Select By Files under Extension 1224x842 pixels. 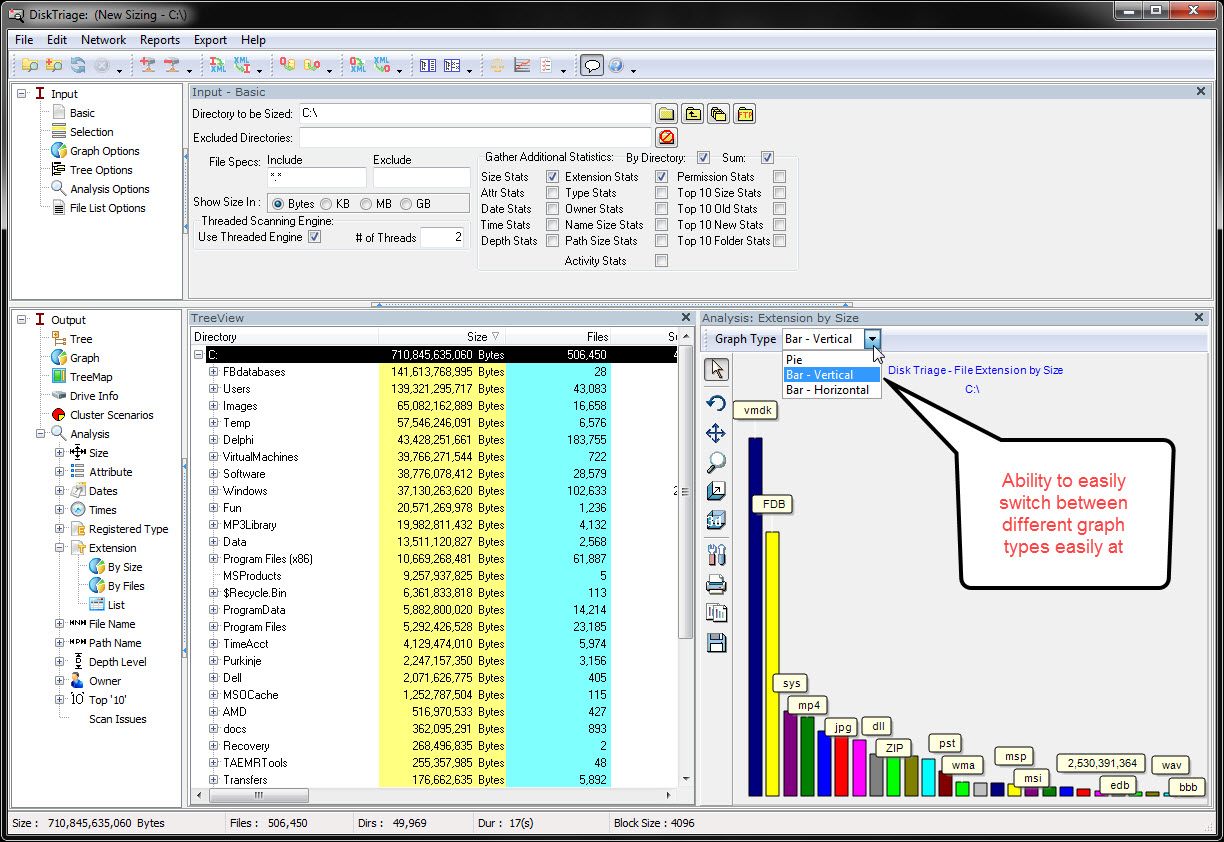126,586
